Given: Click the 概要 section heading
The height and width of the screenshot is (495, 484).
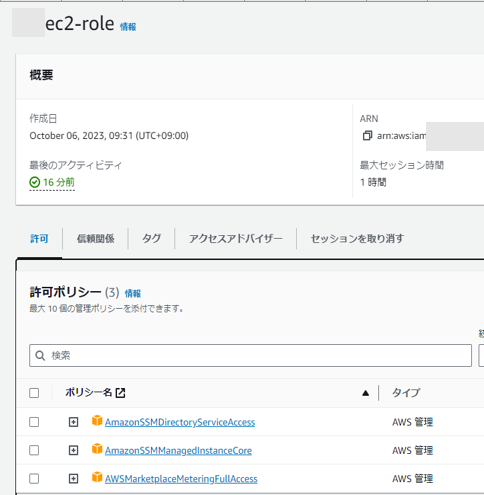Looking at the screenshot, I should click(x=41, y=75).
